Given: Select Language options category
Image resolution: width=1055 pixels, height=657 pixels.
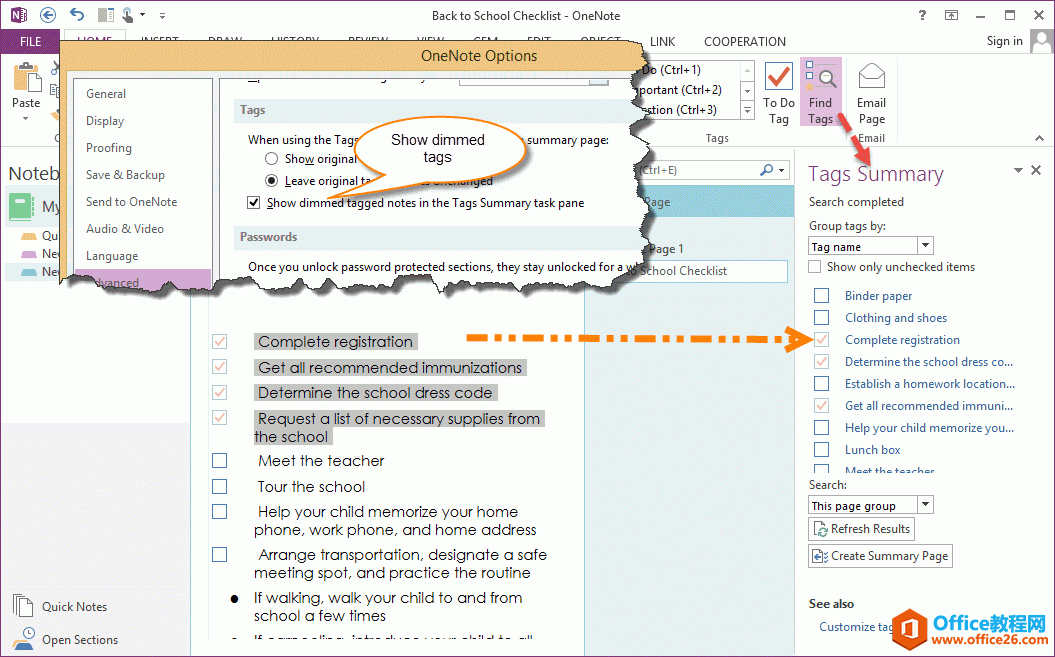Looking at the screenshot, I should [x=112, y=255].
